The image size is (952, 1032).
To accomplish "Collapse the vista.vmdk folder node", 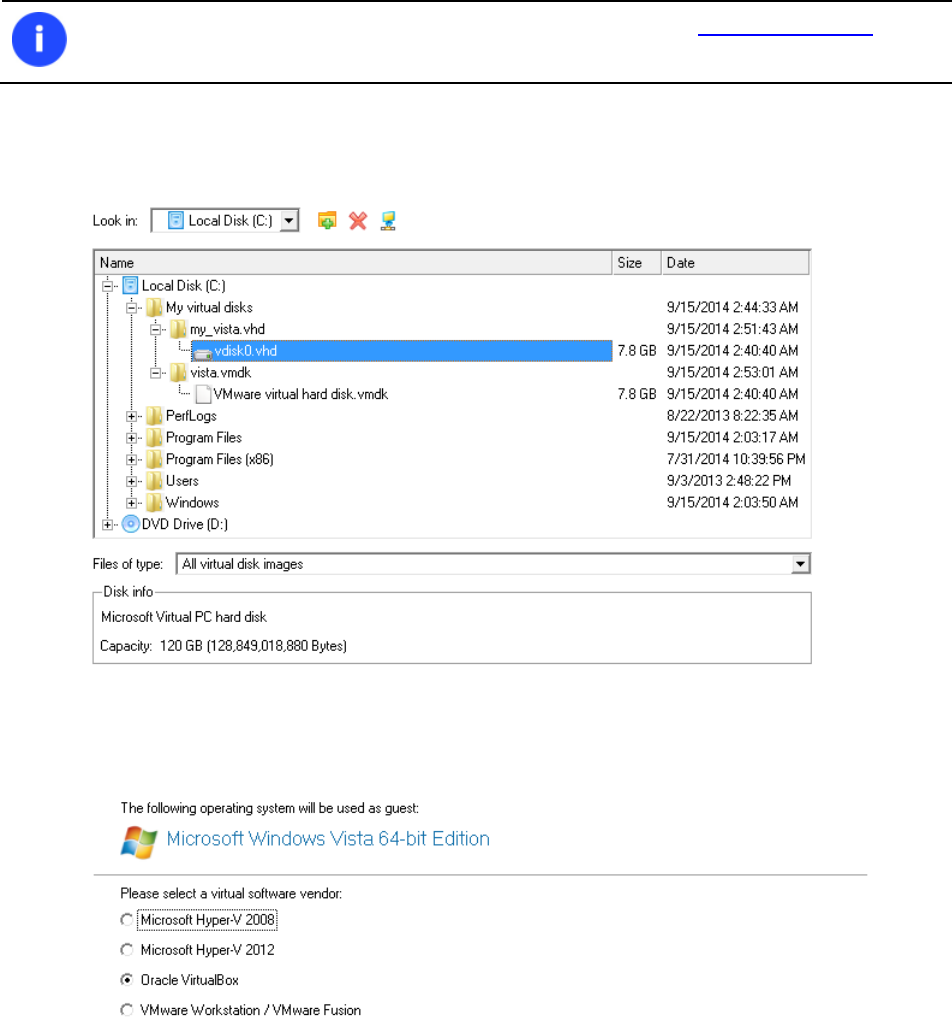I will point(155,373).
